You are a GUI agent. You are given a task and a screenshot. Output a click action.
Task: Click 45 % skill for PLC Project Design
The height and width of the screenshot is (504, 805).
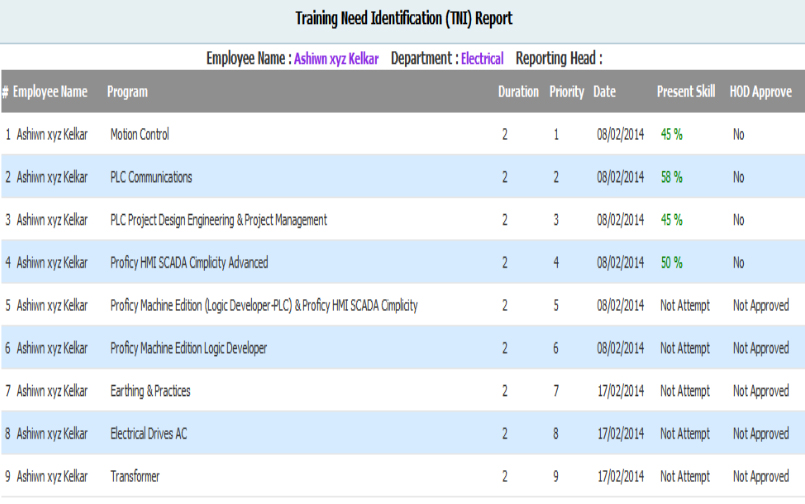(672, 220)
